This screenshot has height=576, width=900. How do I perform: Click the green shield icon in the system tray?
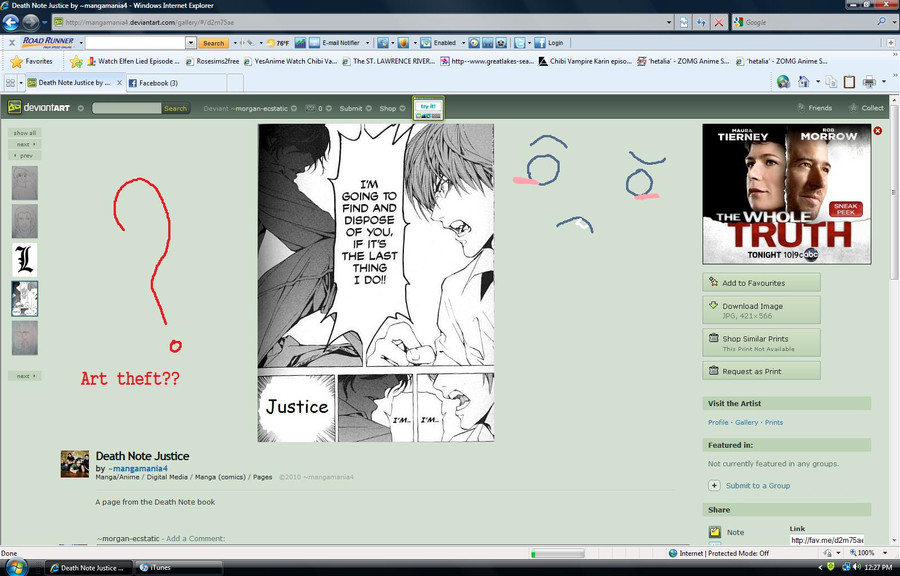(831, 567)
